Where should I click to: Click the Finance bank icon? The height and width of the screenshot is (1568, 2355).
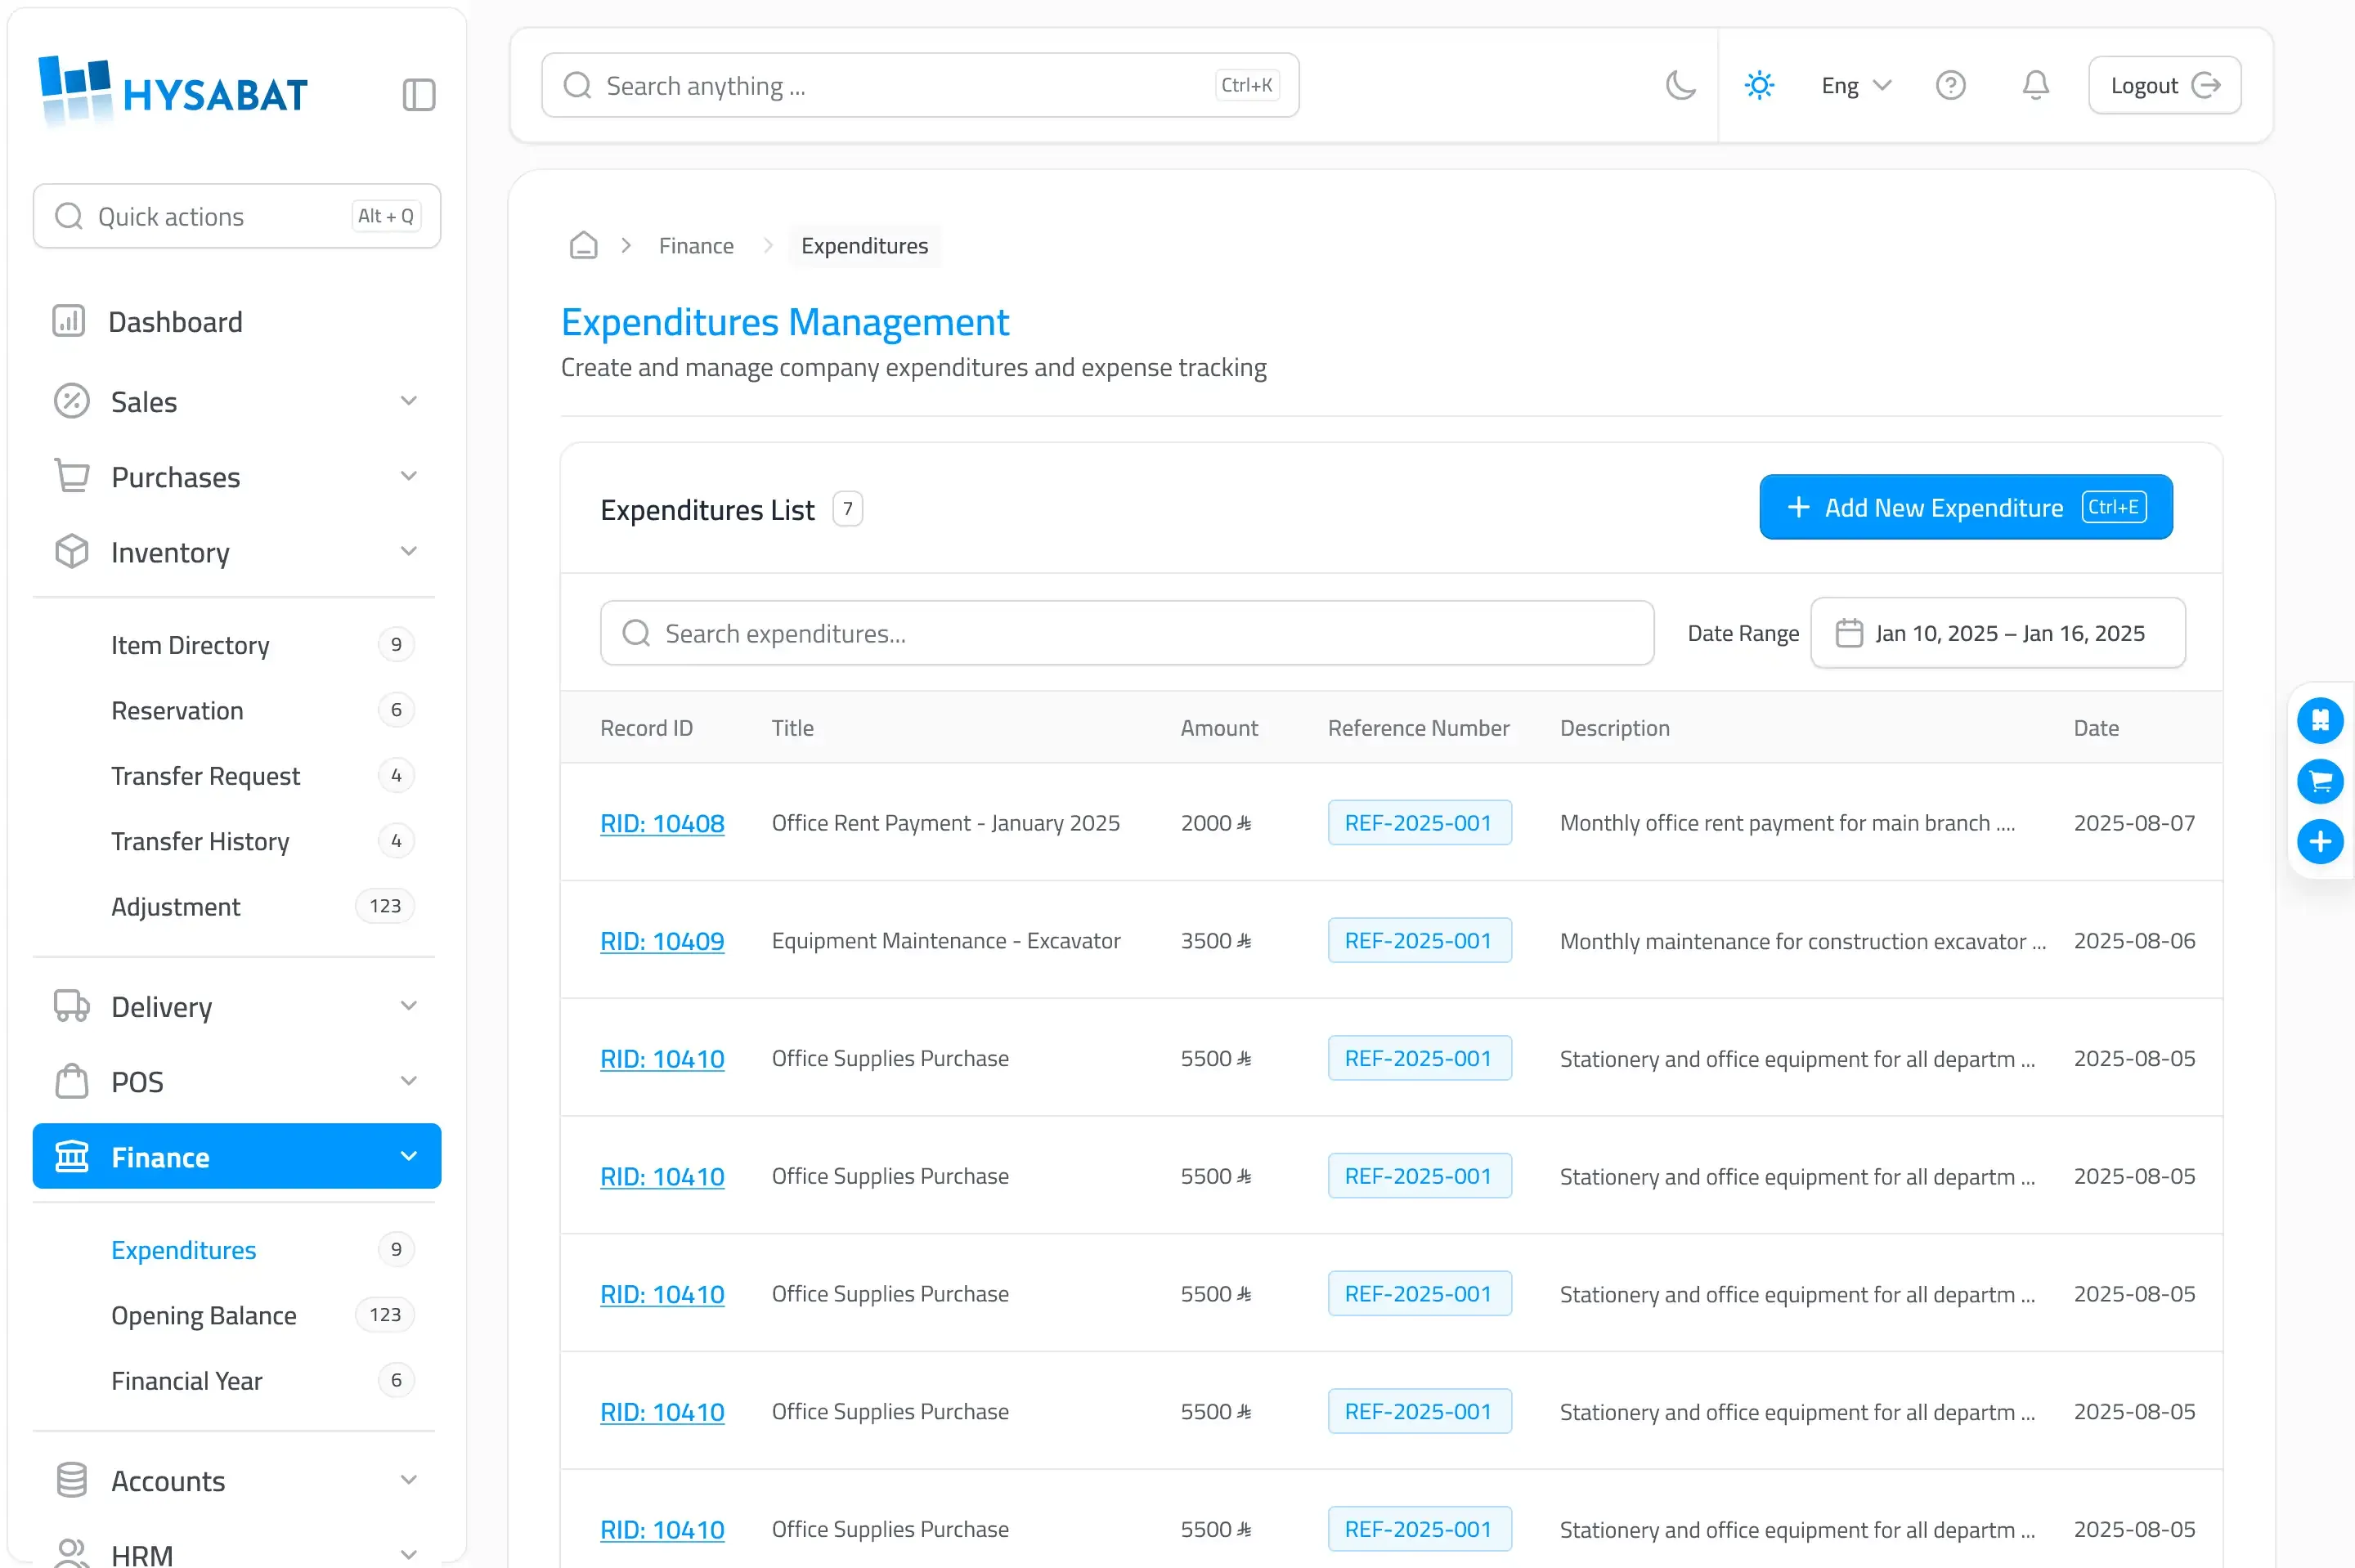click(72, 1156)
